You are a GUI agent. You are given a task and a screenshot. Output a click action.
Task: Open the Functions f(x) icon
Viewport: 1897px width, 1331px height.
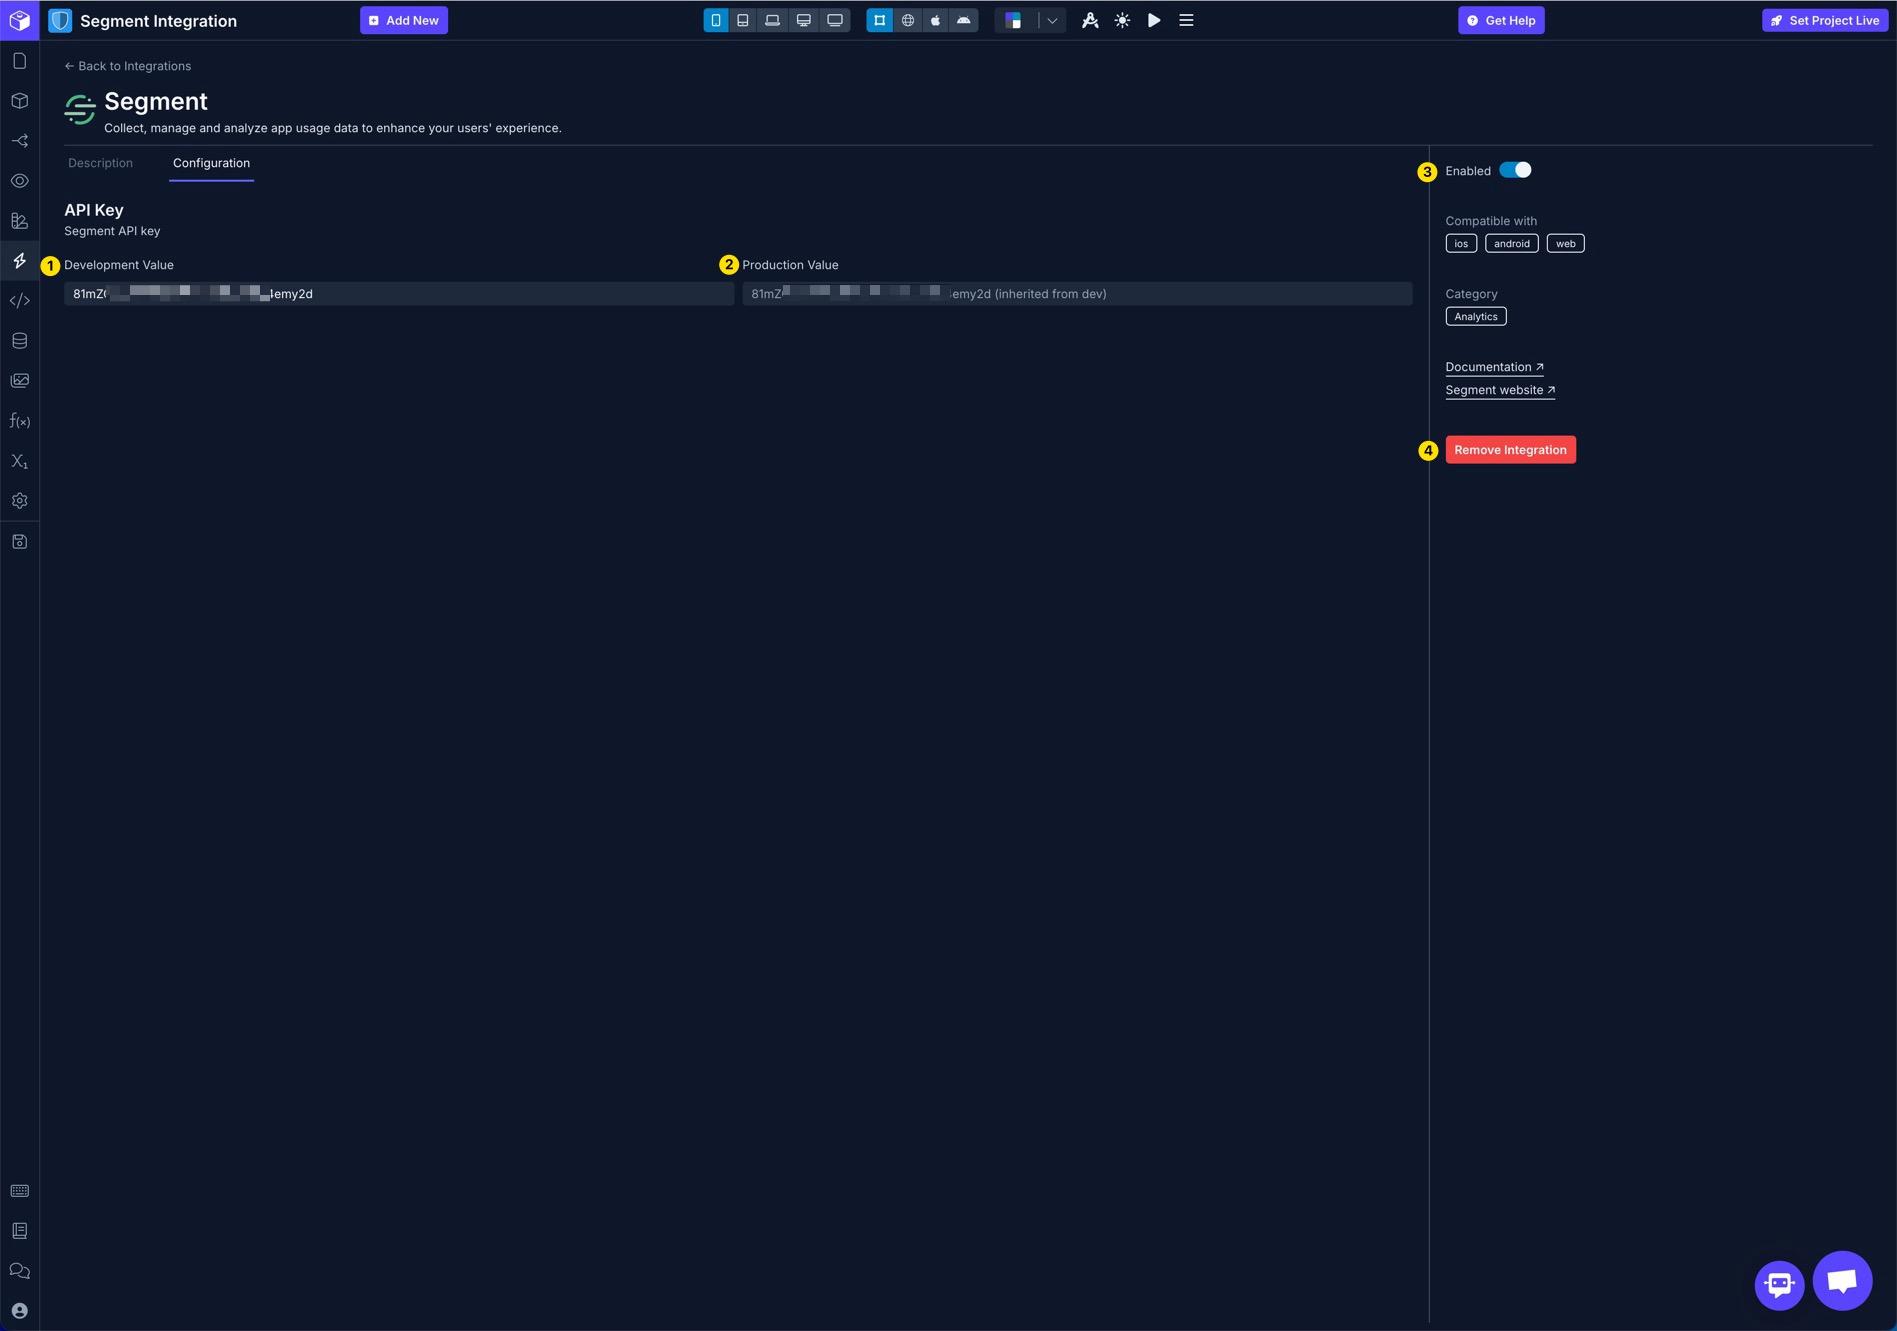[19, 421]
